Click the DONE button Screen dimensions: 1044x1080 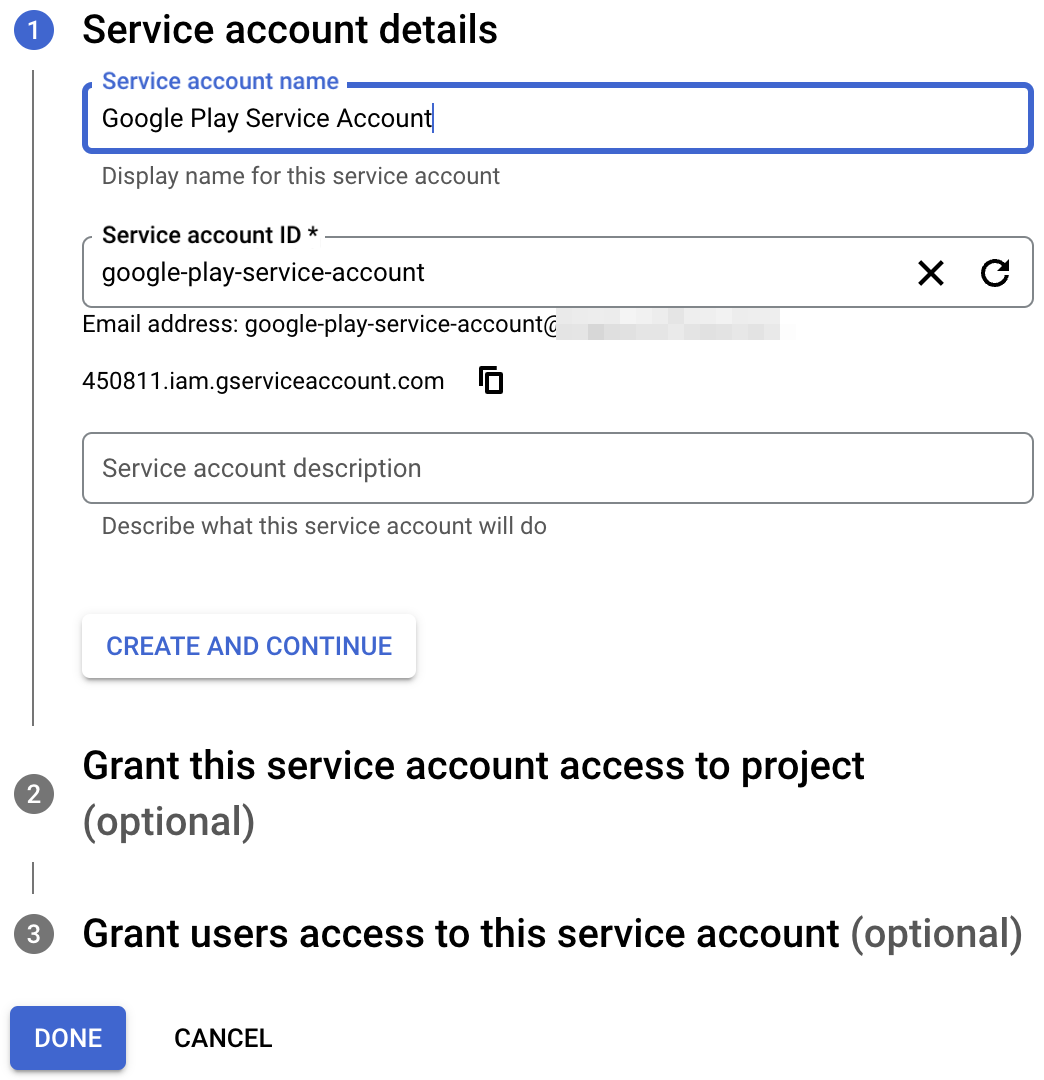(x=68, y=1038)
